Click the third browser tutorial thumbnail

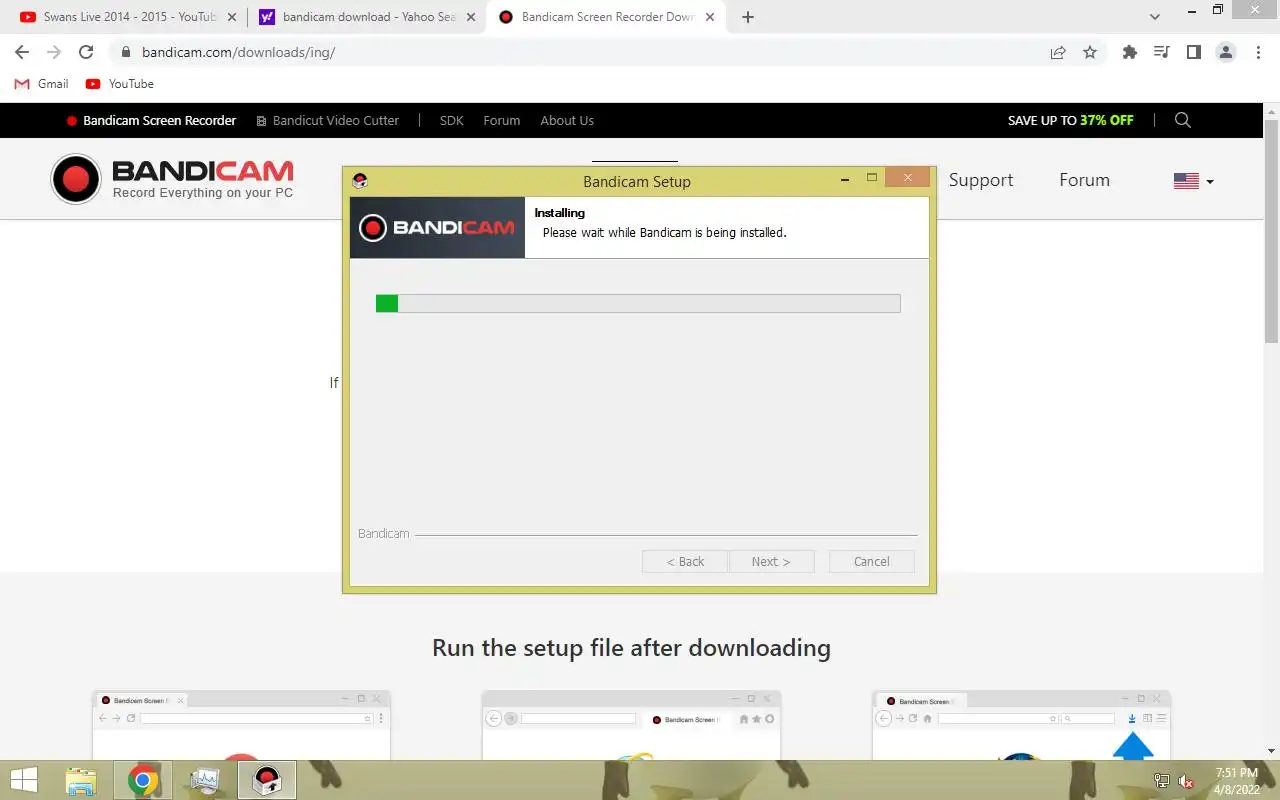pyautogui.click(x=1021, y=725)
